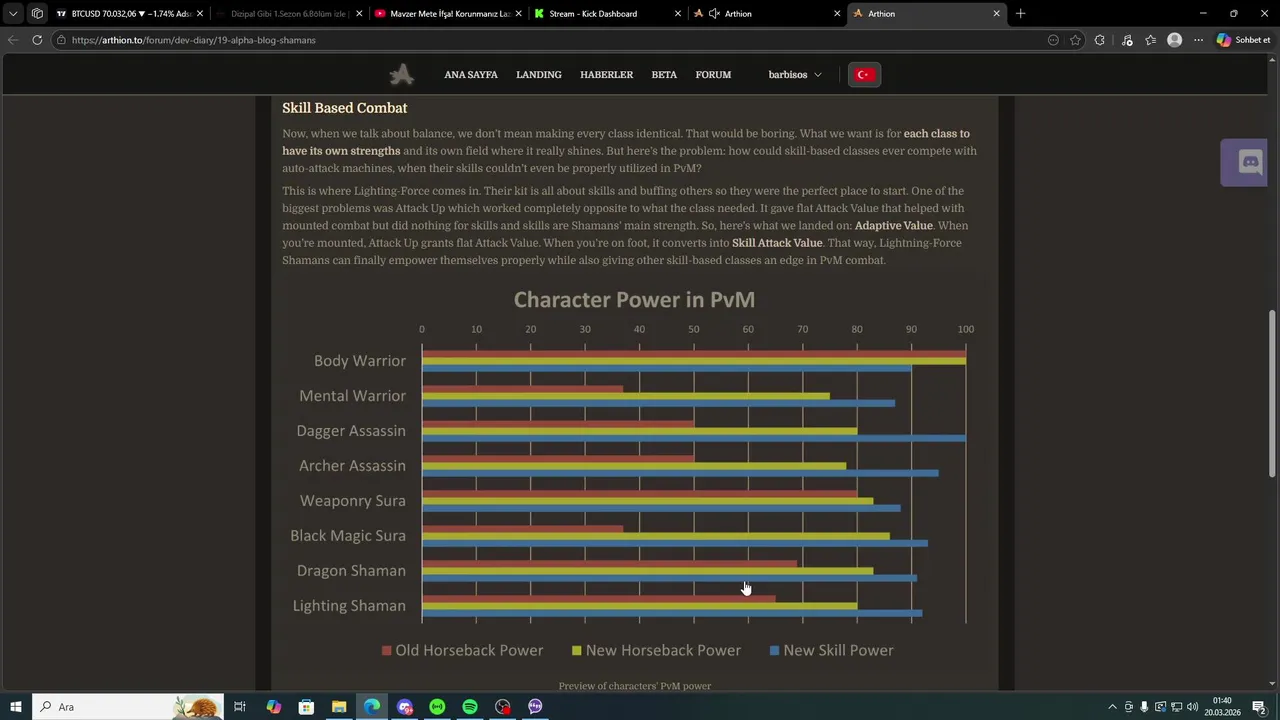The width and height of the screenshot is (1280, 720).
Task: Open the Copilot Sohbet et button
Action: (1243, 40)
